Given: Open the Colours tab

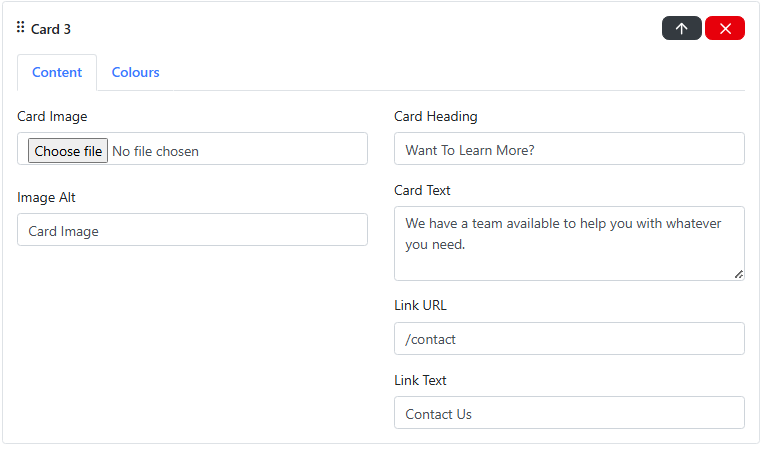Looking at the screenshot, I should [135, 73].
